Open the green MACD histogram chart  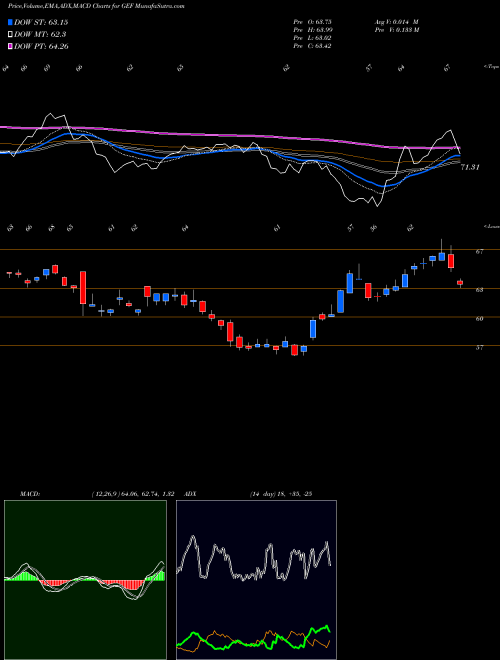85,580
